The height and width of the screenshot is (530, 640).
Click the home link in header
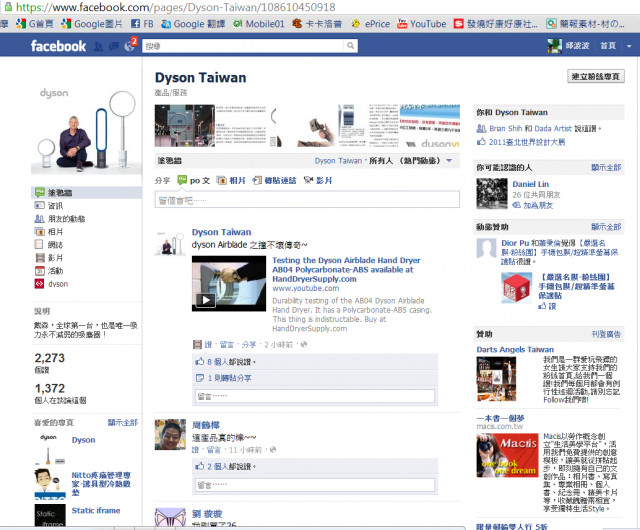click(x=608, y=46)
